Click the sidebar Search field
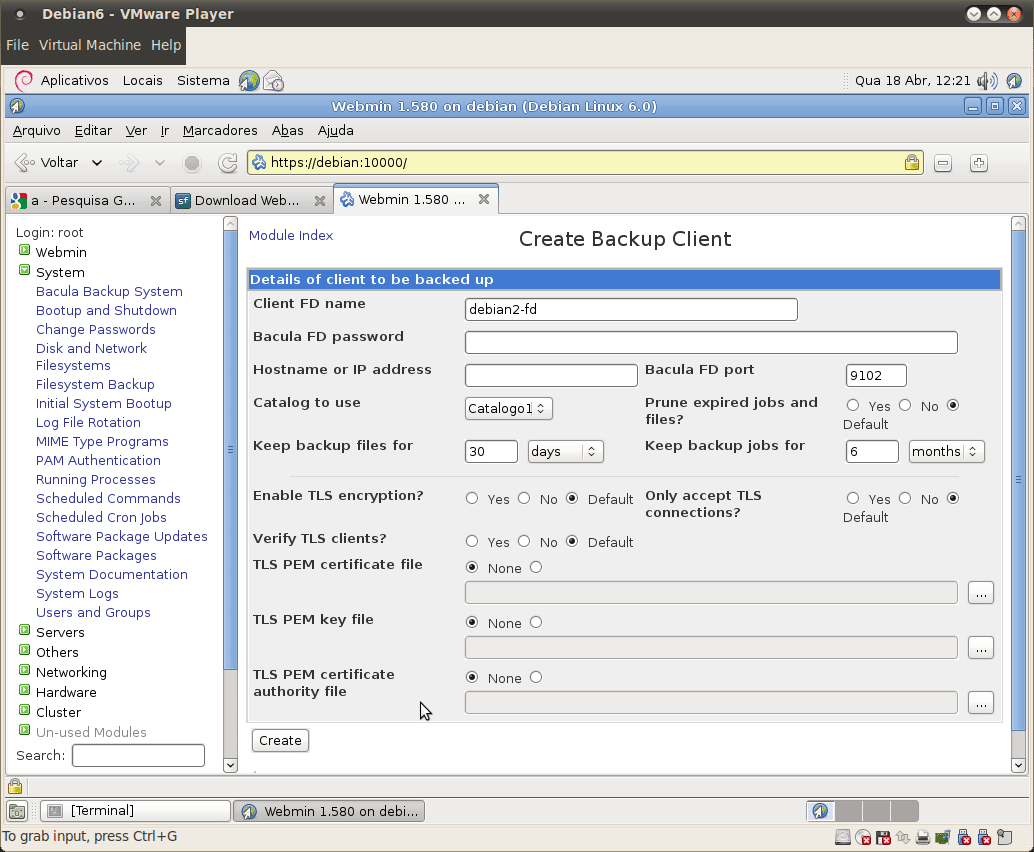 point(138,756)
